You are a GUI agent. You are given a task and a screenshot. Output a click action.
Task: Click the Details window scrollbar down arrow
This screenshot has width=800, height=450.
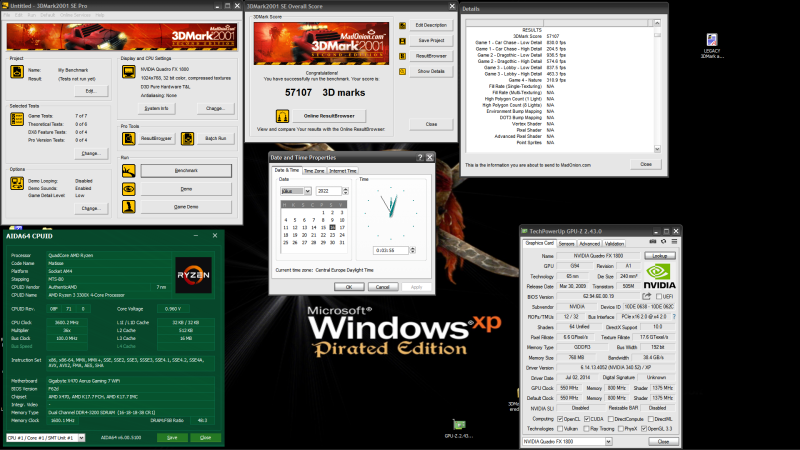tap(657, 149)
